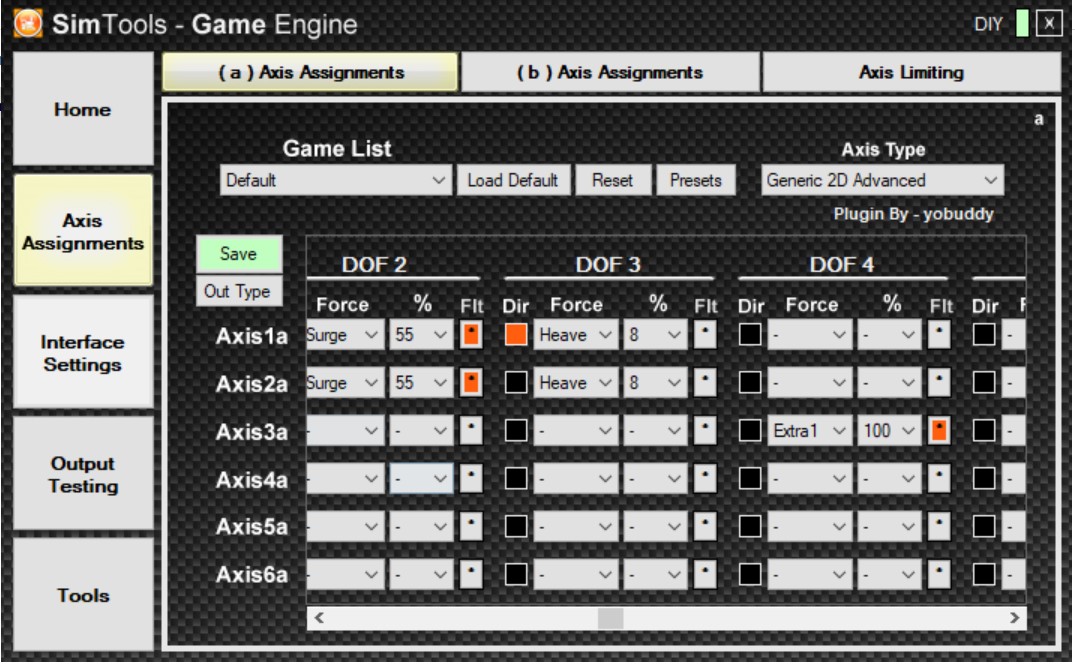Toggle the orange Axis1a DOF 3 Dir box
Image resolution: width=1075 pixels, height=664 pixels.
pos(516,334)
